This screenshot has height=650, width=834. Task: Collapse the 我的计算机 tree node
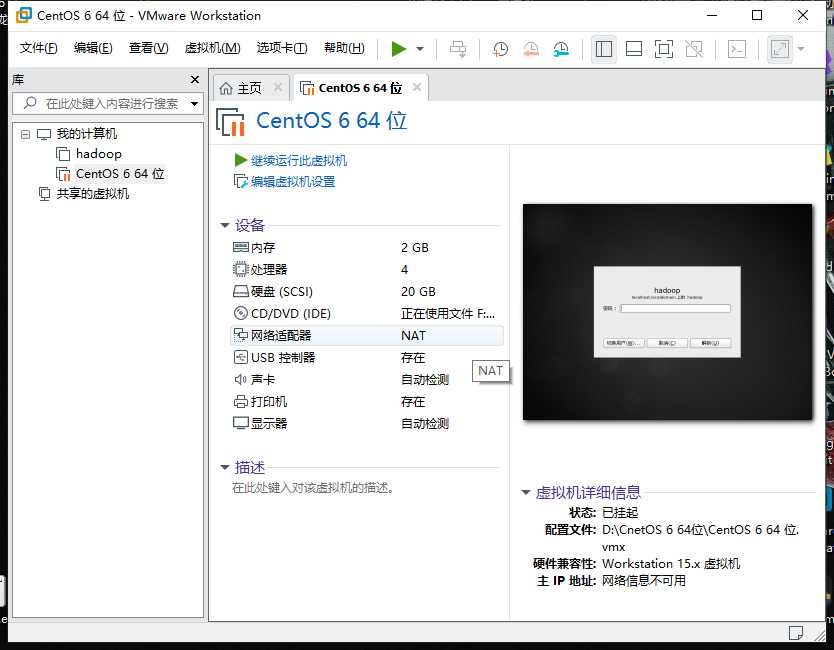pos(25,134)
